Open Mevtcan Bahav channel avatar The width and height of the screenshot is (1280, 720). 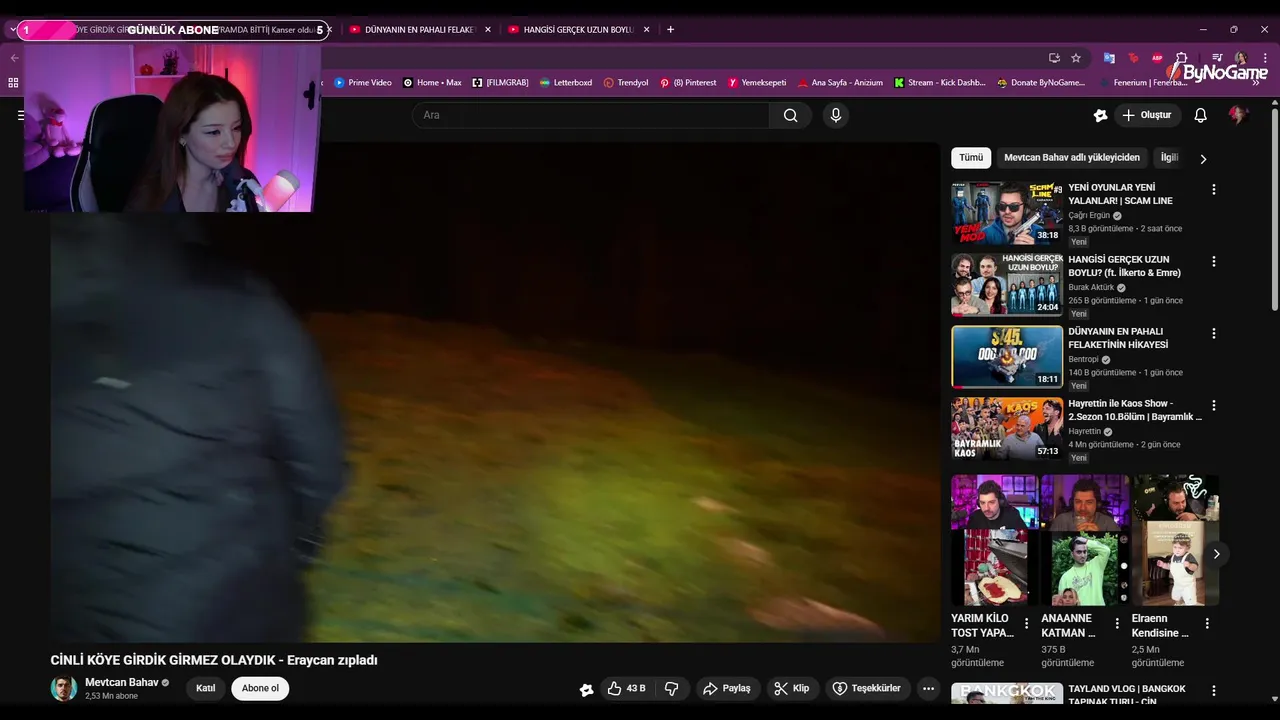coord(64,688)
